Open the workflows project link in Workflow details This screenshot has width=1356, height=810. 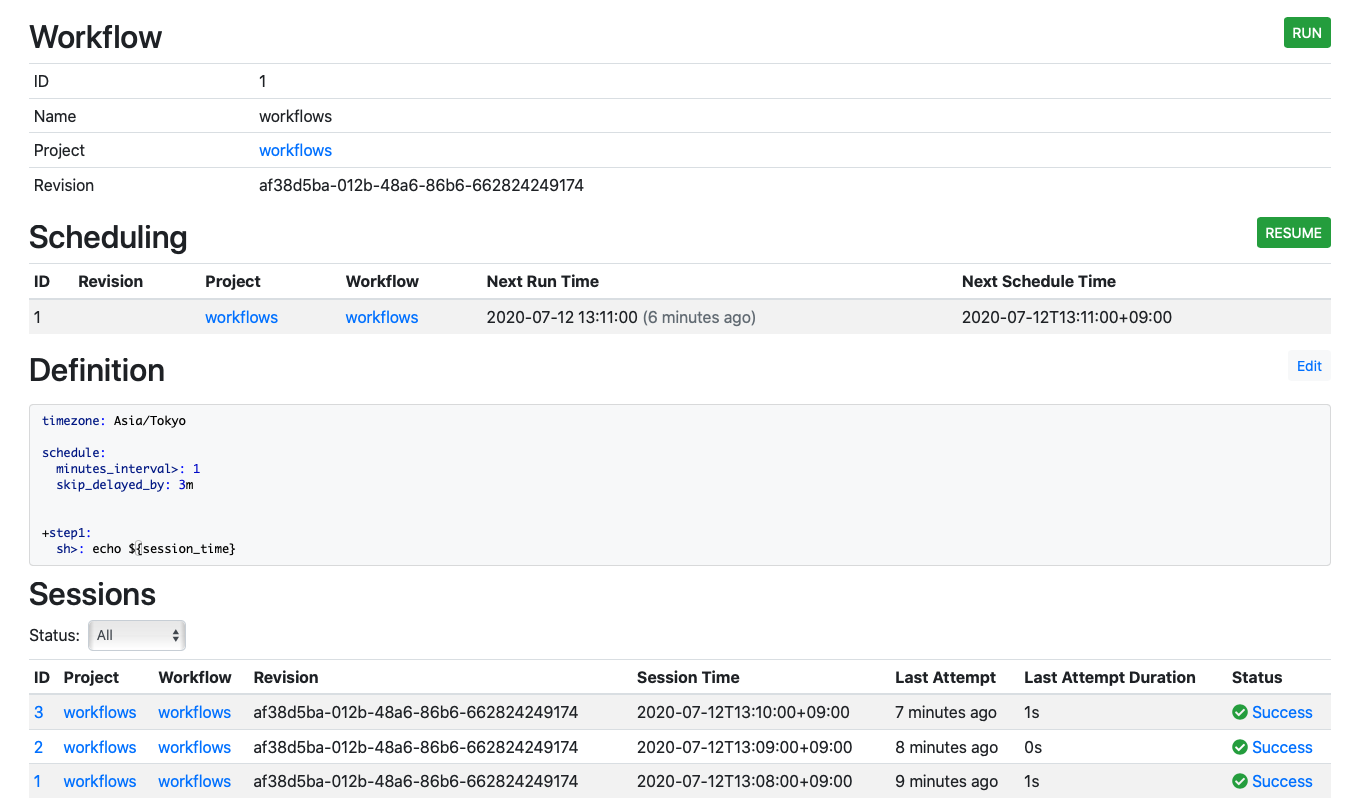pyautogui.click(x=295, y=150)
